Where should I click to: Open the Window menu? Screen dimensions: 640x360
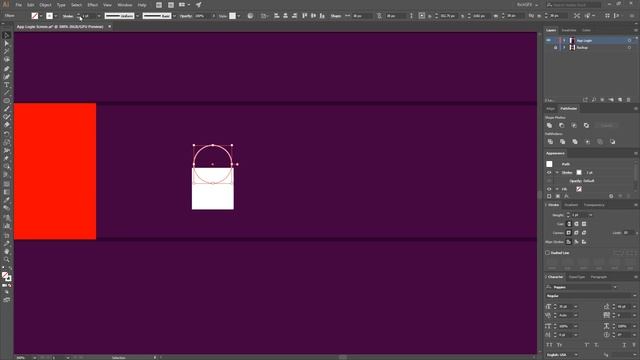point(124,5)
